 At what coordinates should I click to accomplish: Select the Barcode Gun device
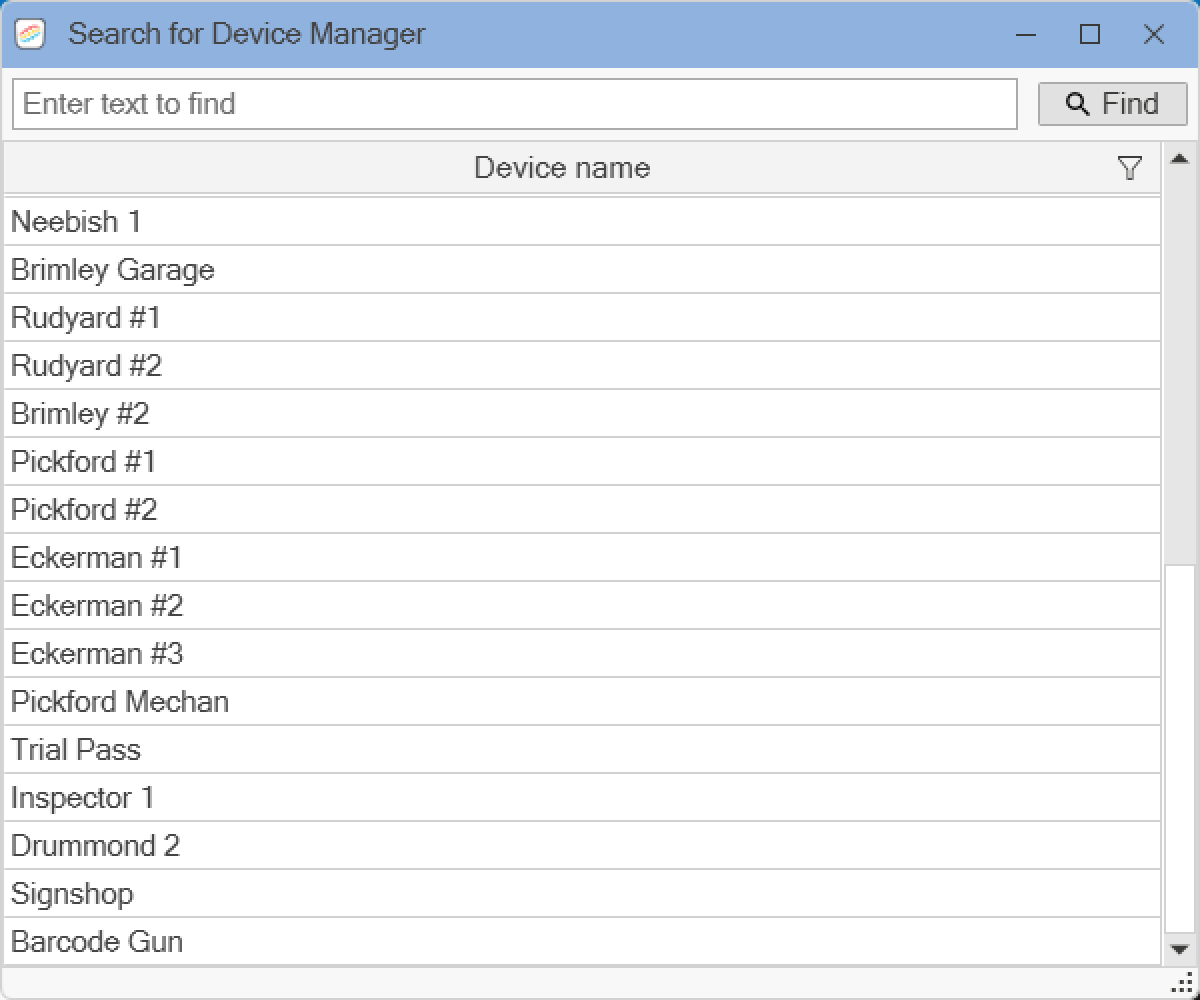pyautogui.click(x=582, y=942)
